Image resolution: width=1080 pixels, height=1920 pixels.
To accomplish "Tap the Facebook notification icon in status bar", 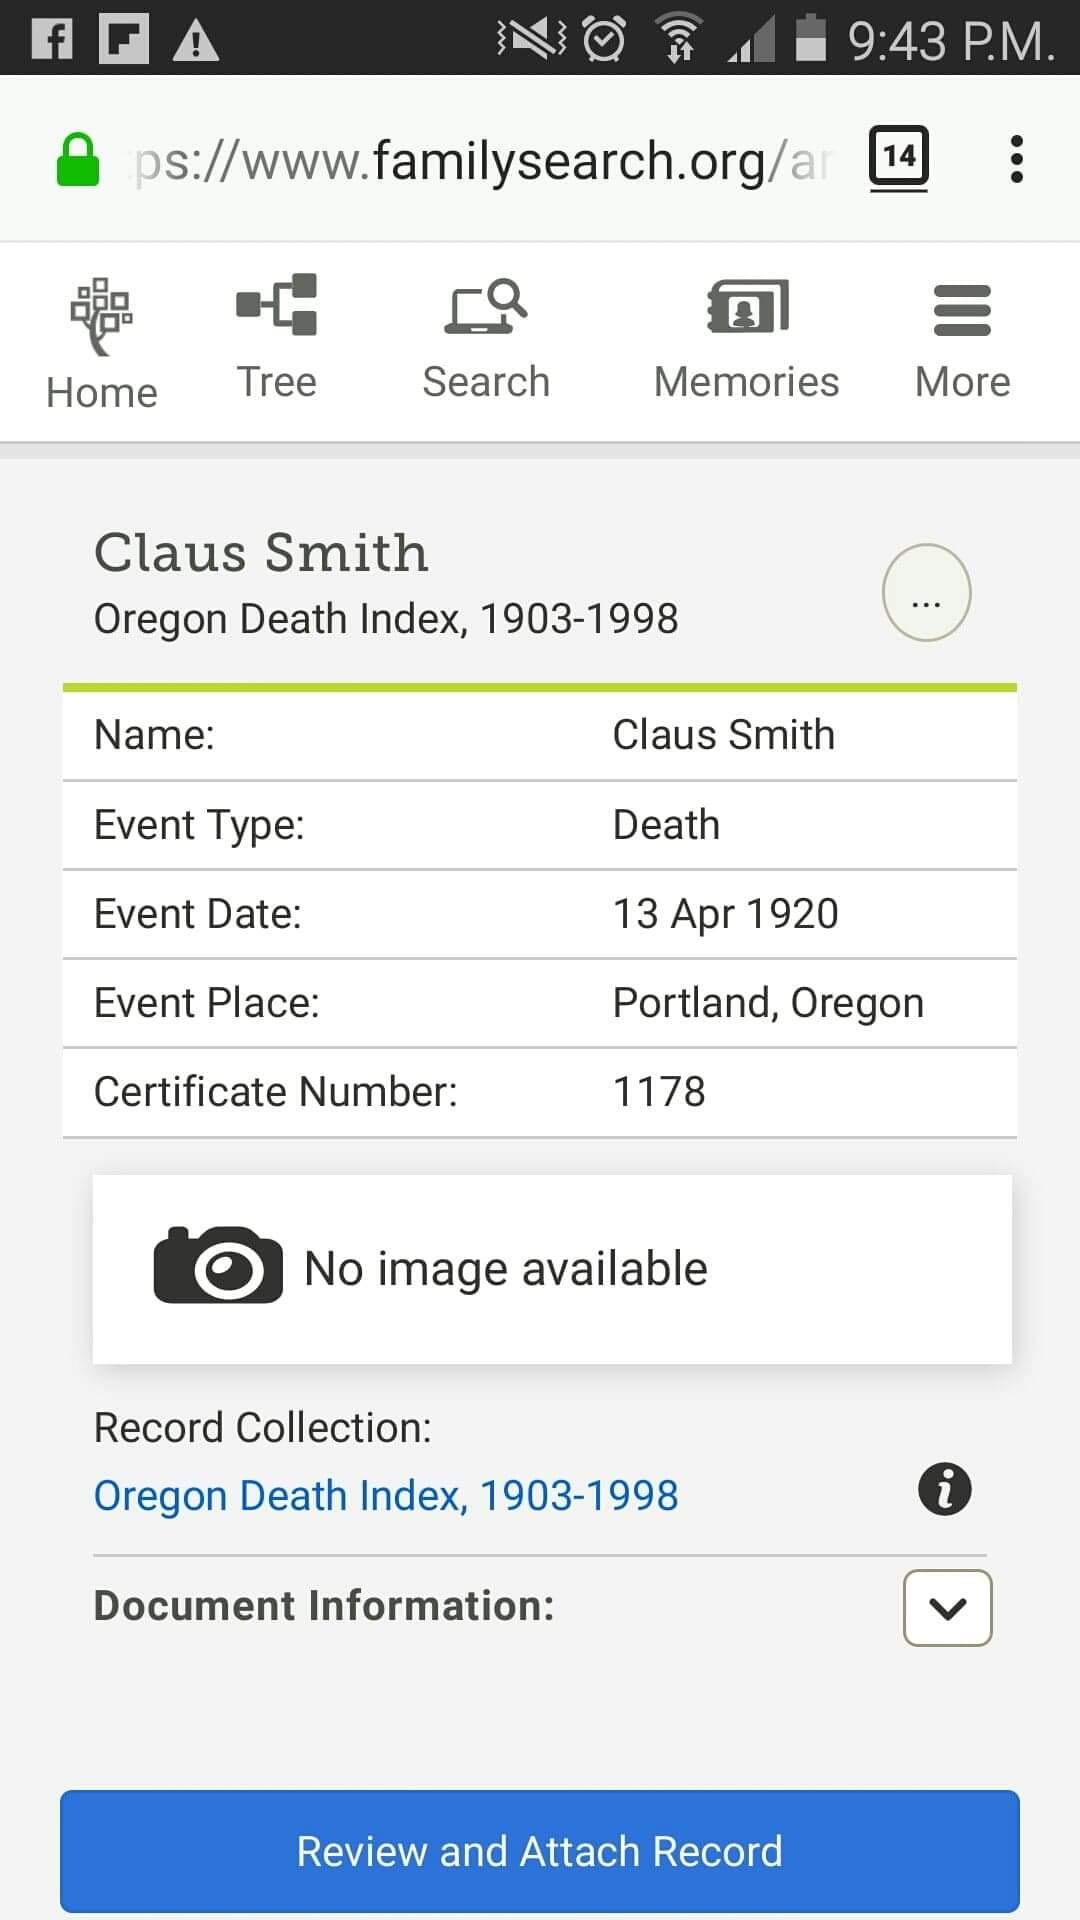I will coord(52,40).
